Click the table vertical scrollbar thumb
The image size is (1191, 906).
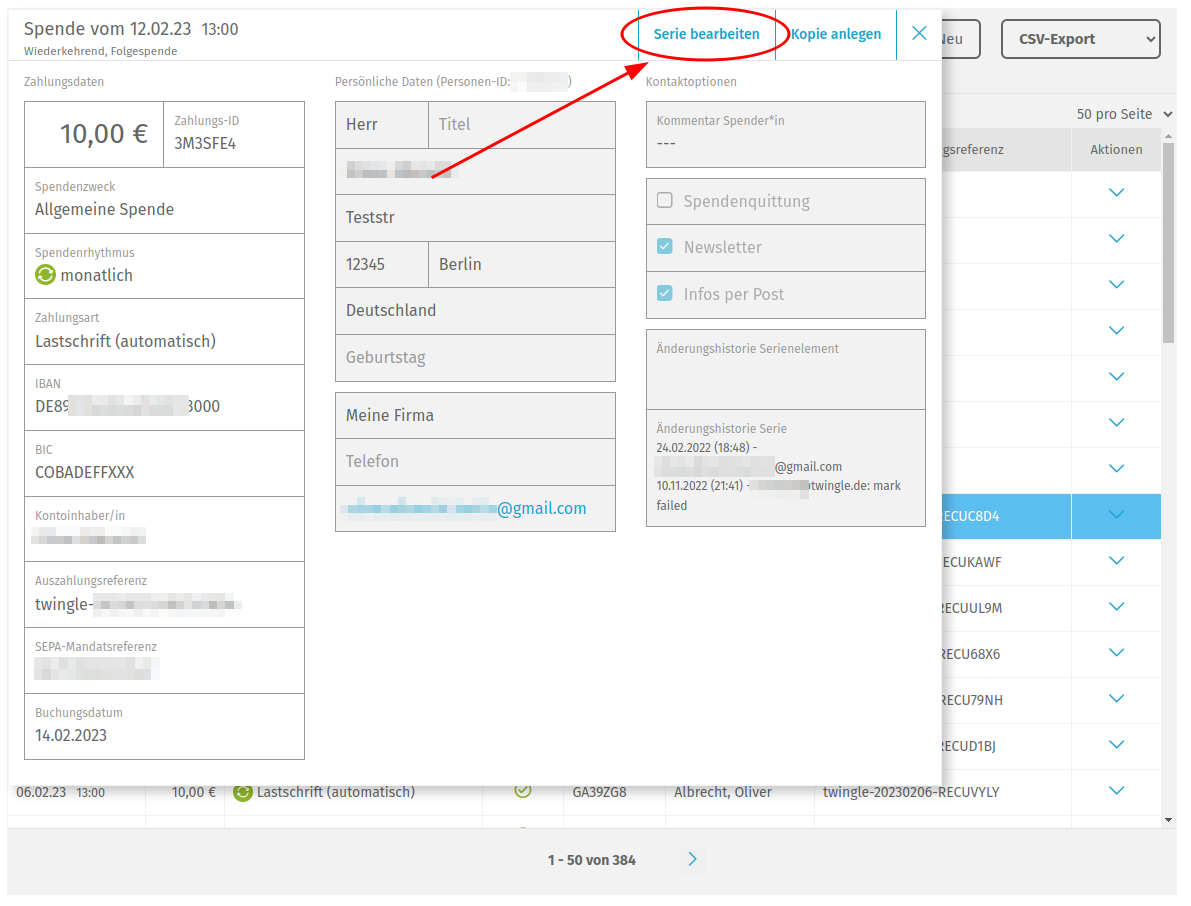1168,243
